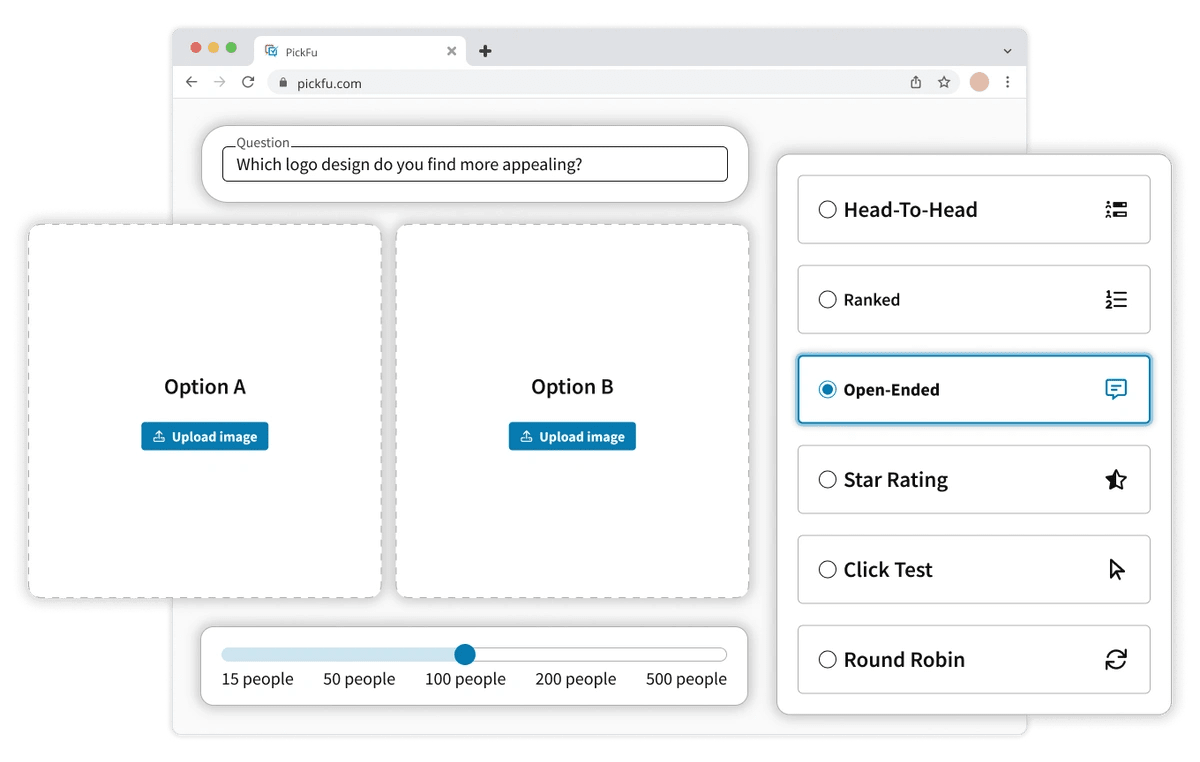Set audience slider to 200 people
The image size is (1200, 762).
(576, 655)
